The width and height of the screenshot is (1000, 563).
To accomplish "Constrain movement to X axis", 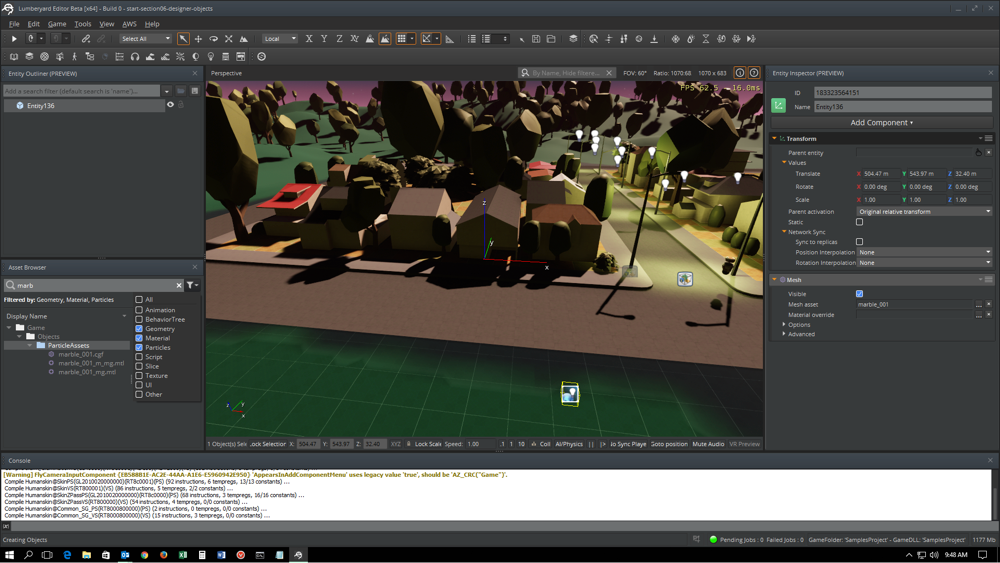I will 309,39.
